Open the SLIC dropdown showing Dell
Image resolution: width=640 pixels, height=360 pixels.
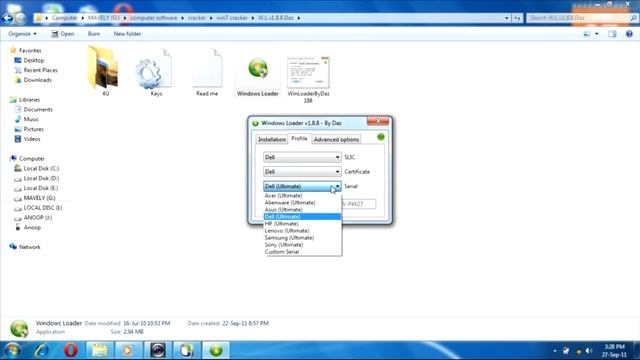tap(302, 157)
